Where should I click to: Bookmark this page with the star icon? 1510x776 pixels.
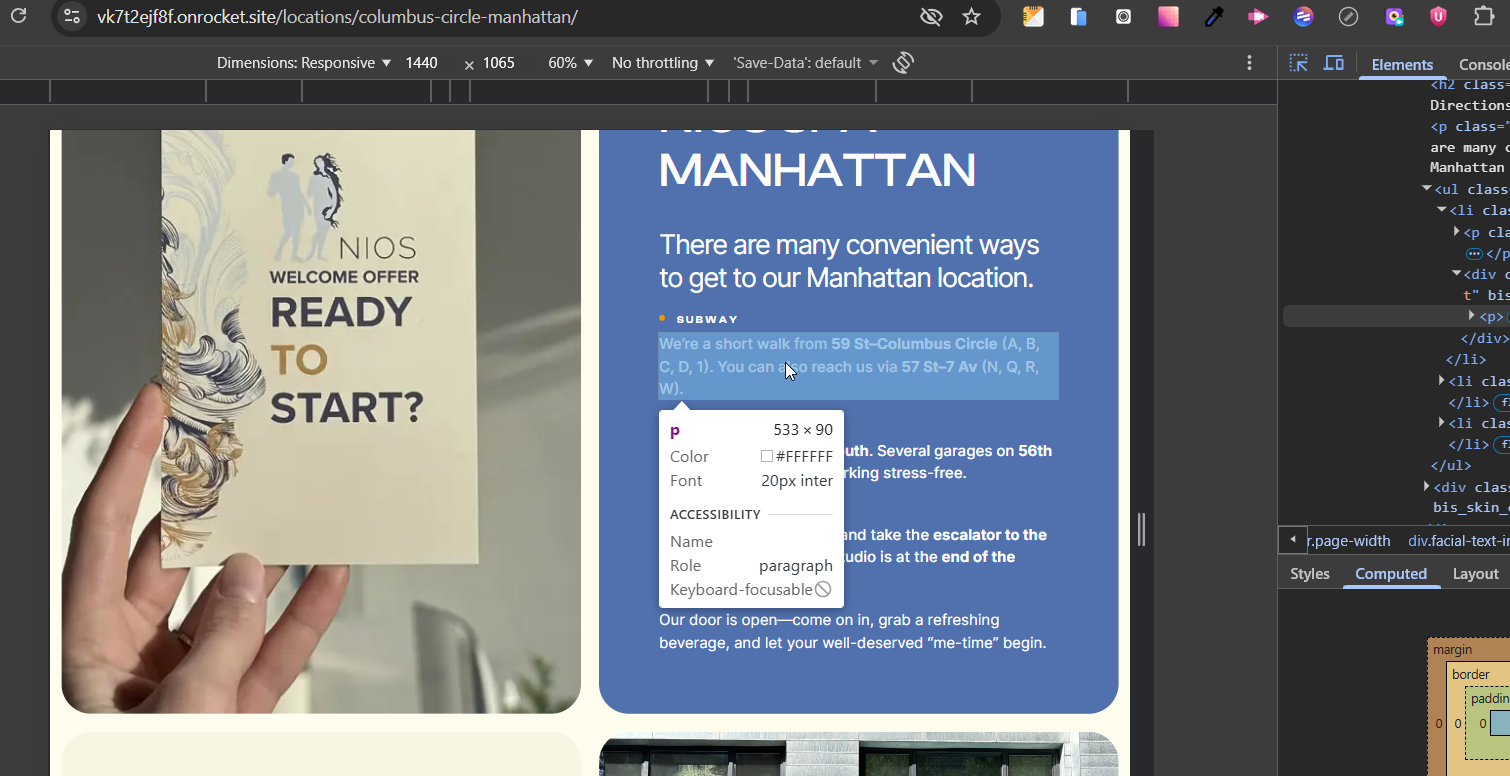pyautogui.click(x=971, y=17)
